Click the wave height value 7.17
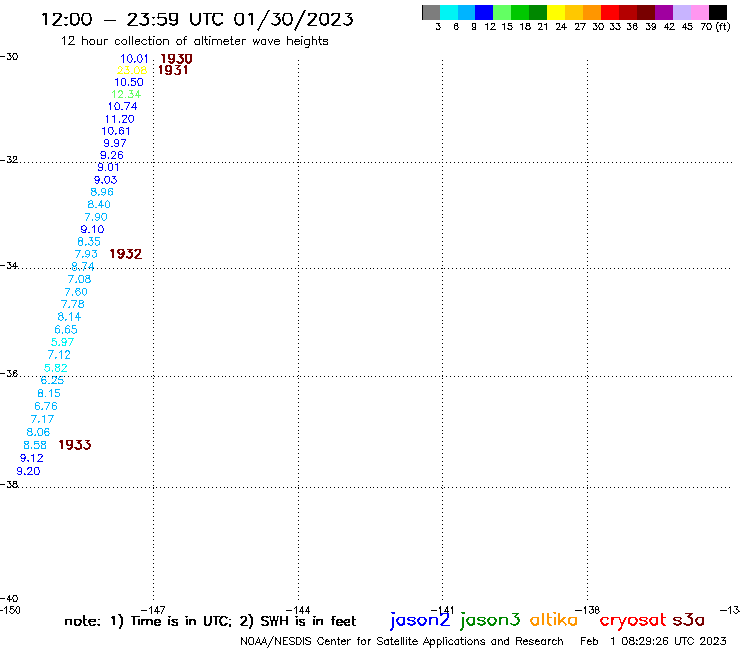This screenshot has height=650, width=740. pos(42,420)
